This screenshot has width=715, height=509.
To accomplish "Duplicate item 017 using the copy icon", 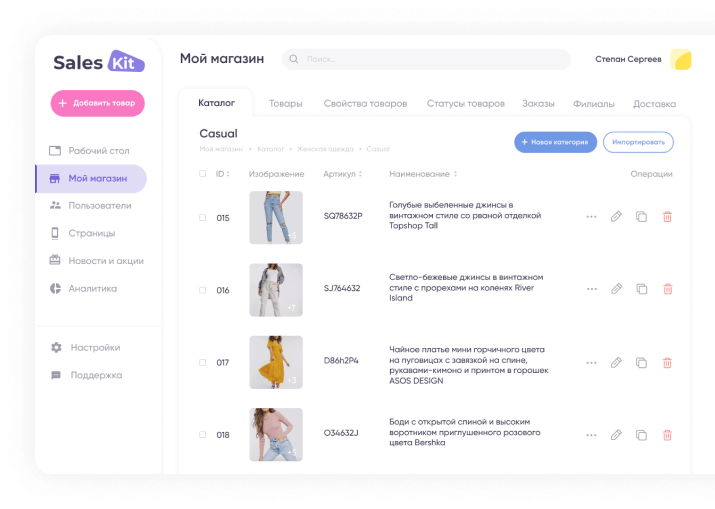I will coord(642,363).
